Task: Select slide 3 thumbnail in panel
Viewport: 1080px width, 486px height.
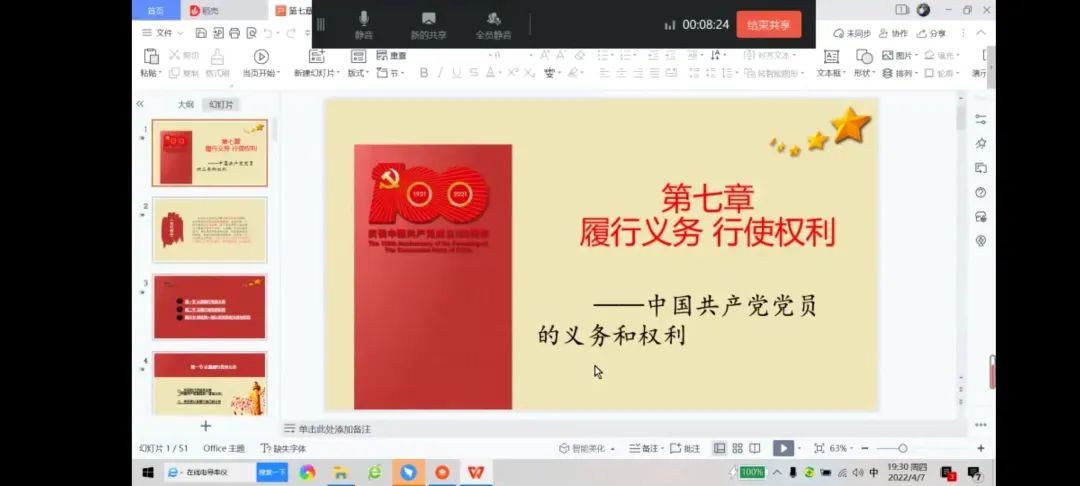Action: [209, 307]
